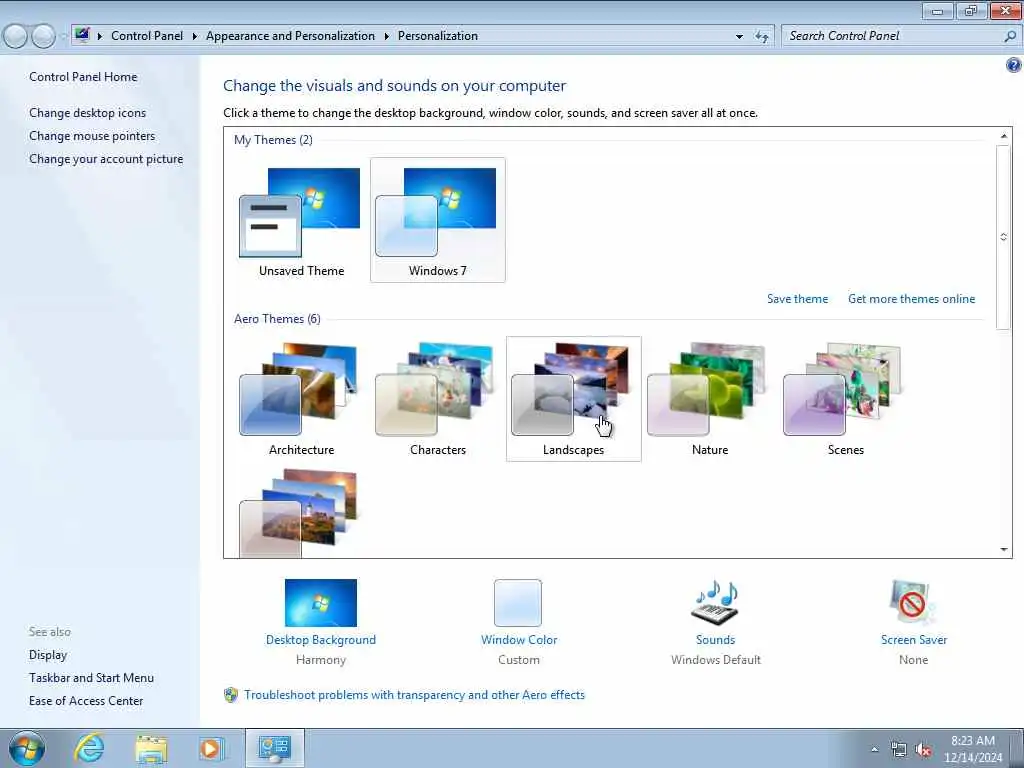Click Personalization breadcrumb

438,36
